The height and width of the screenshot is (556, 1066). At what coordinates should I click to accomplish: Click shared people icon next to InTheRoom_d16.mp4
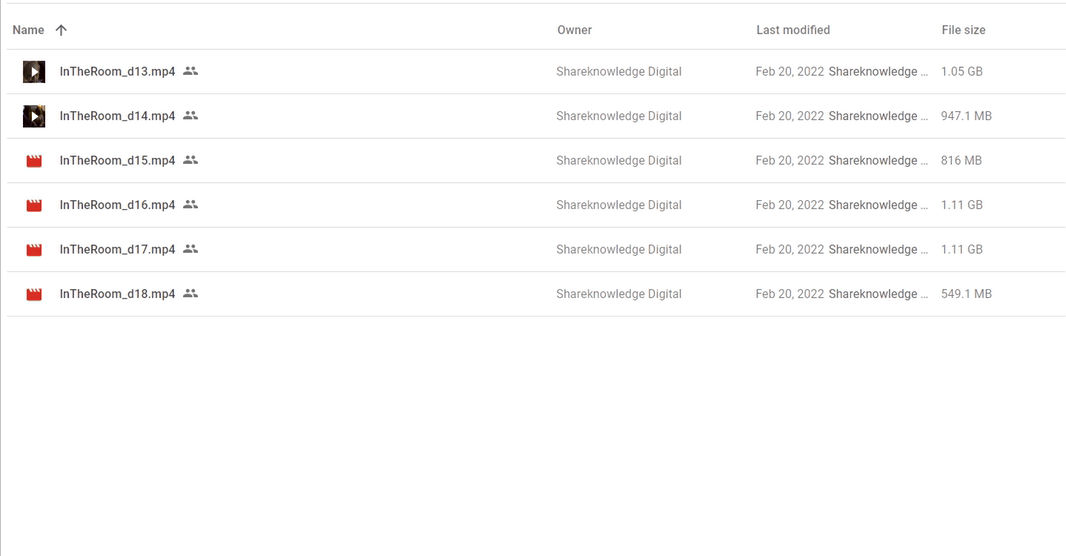[190, 205]
